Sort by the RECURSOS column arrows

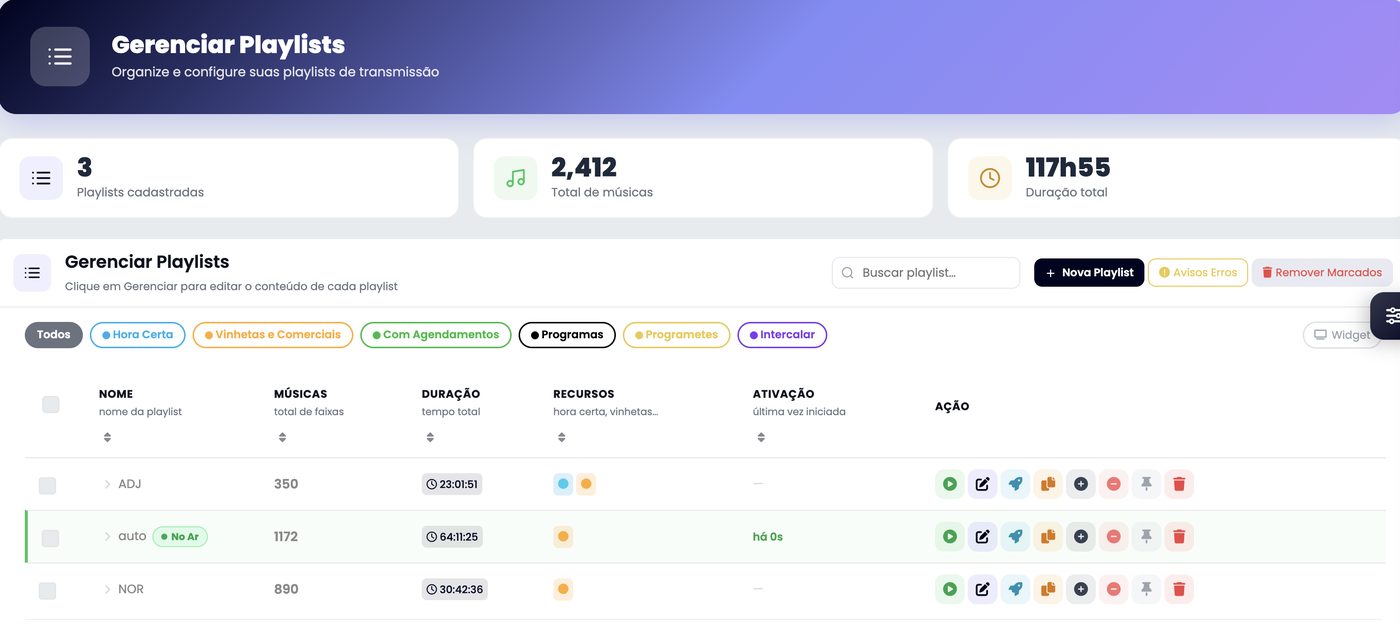point(561,438)
